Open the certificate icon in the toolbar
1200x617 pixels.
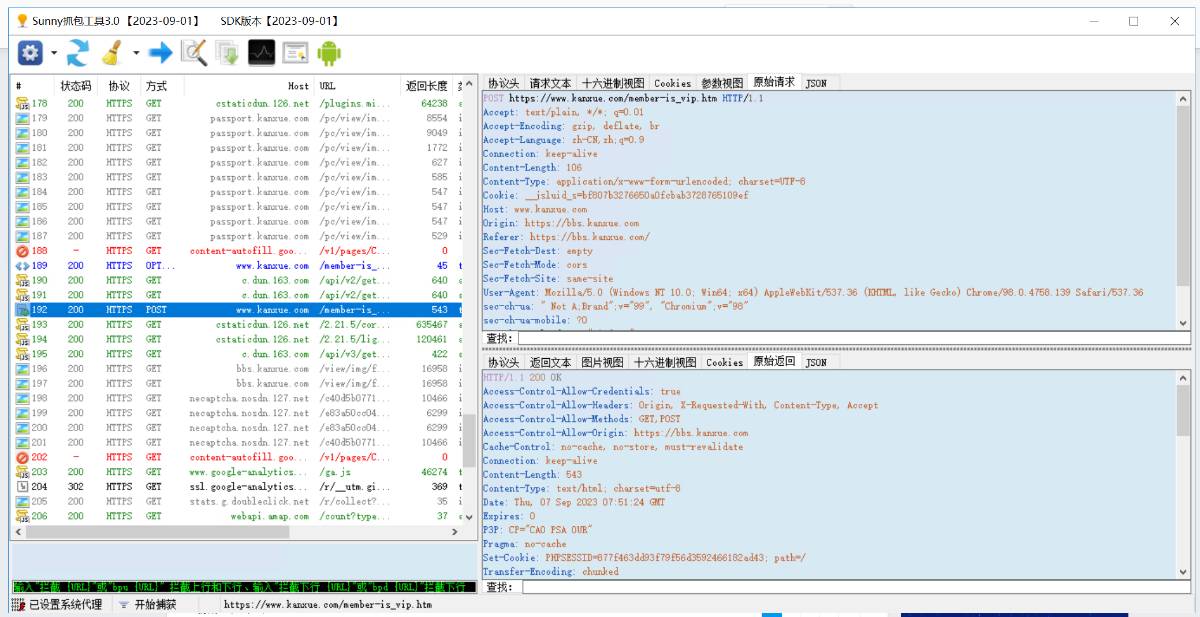pos(295,53)
